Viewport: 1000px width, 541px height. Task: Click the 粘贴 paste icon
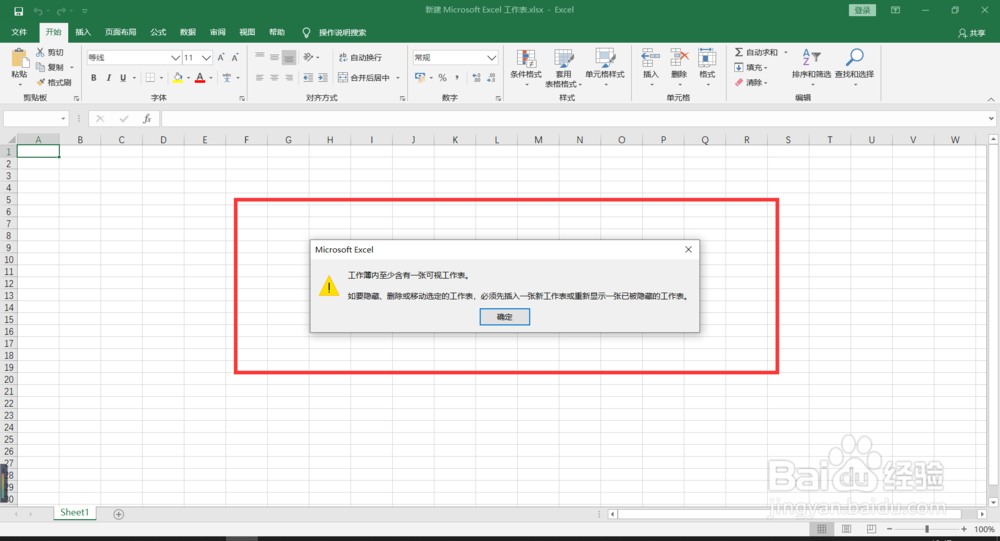tap(19, 59)
